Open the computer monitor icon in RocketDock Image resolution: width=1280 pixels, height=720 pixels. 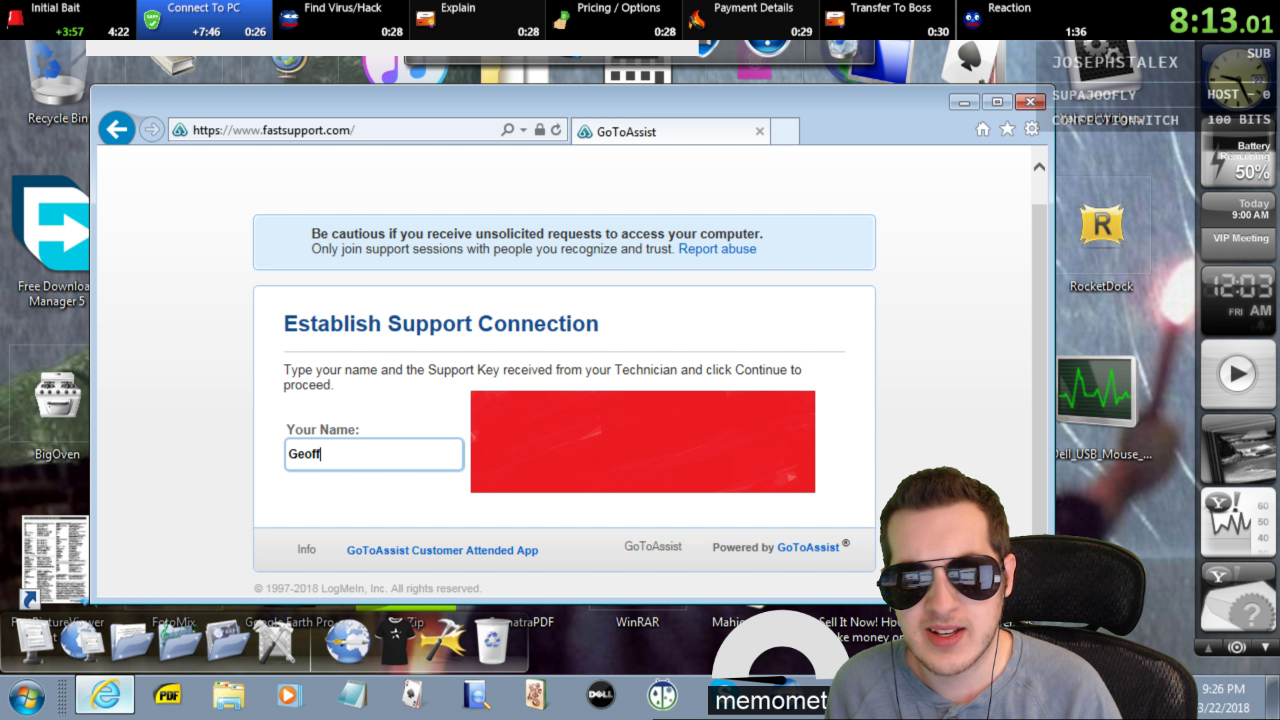pos(34,641)
